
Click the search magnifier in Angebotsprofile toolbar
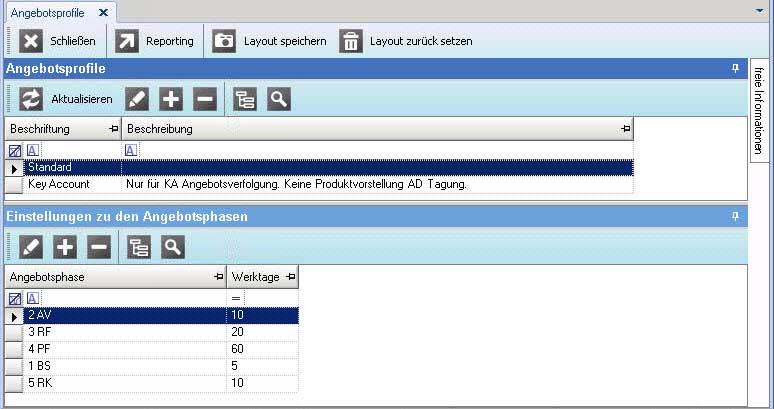coord(279,98)
